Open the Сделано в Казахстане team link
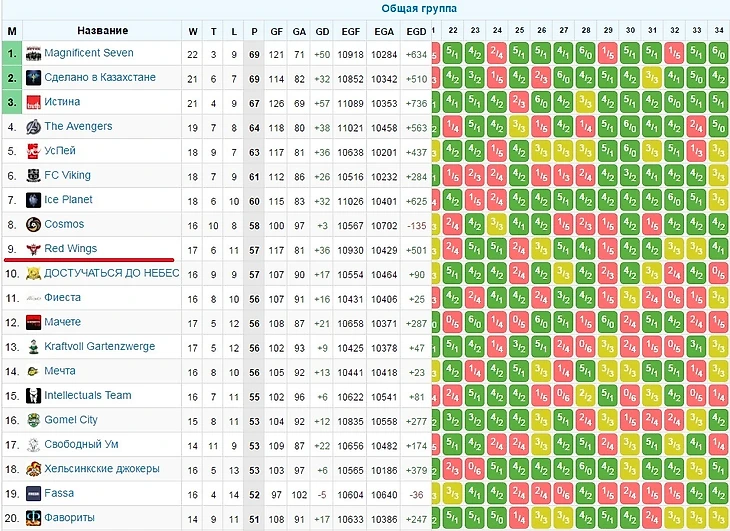The image size is (730, 531). click(100, 78)
